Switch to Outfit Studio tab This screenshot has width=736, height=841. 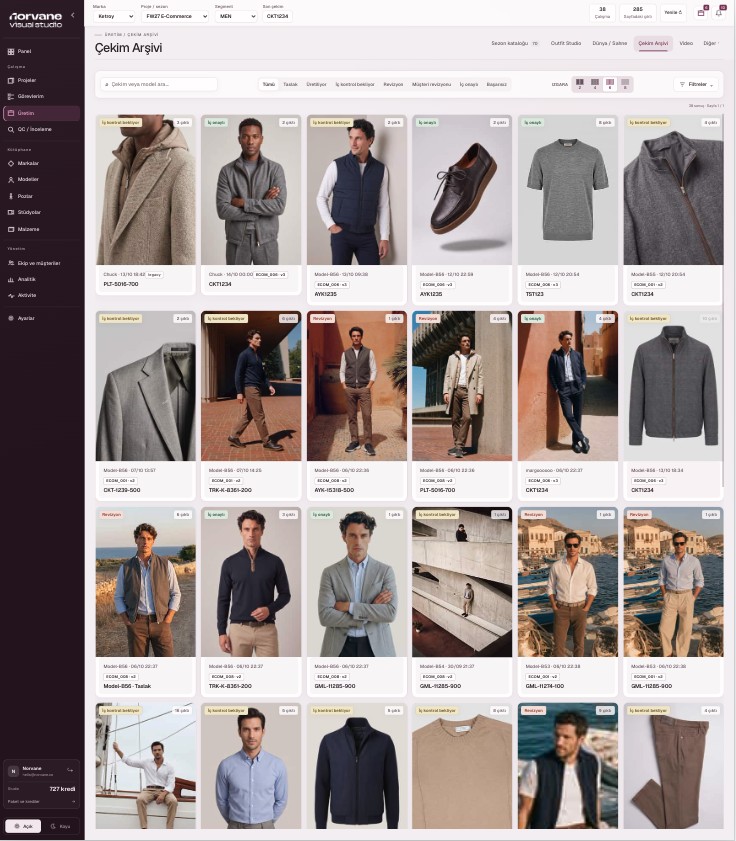565,43
